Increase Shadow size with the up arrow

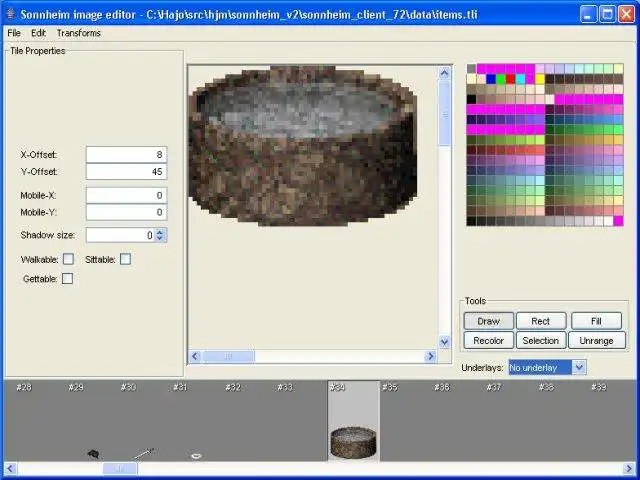(160, 231)
